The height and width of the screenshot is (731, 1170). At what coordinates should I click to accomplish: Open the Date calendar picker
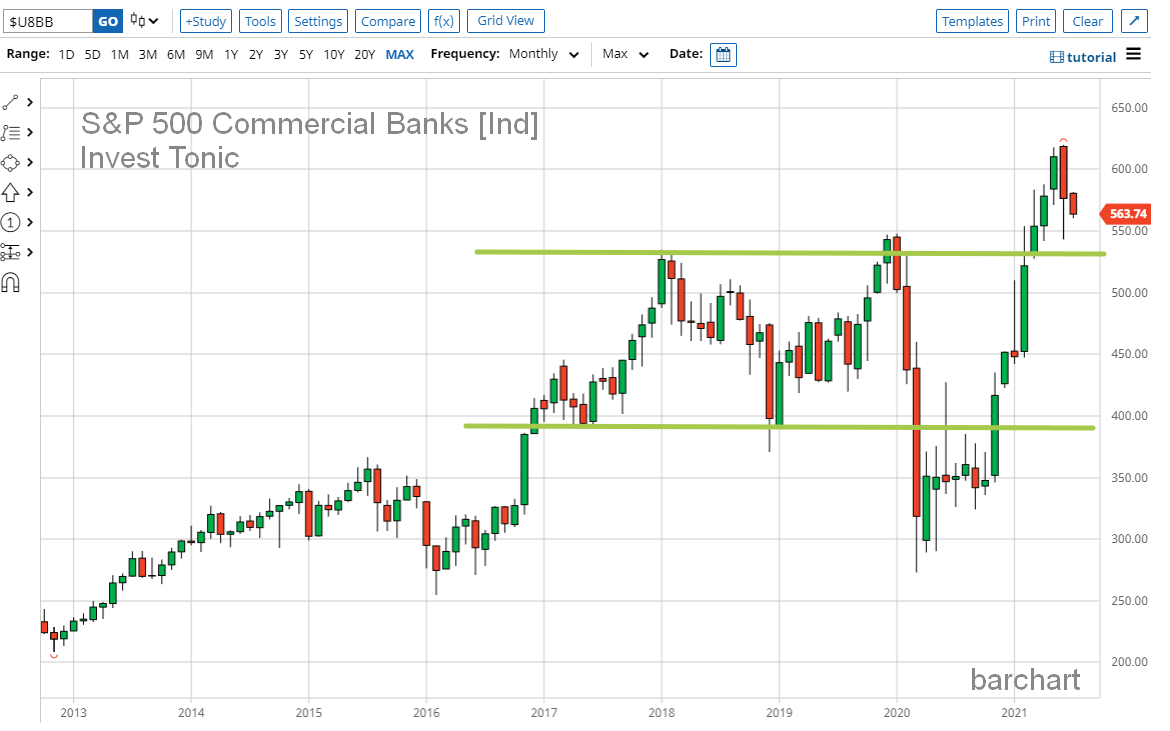tap(722, 54)
